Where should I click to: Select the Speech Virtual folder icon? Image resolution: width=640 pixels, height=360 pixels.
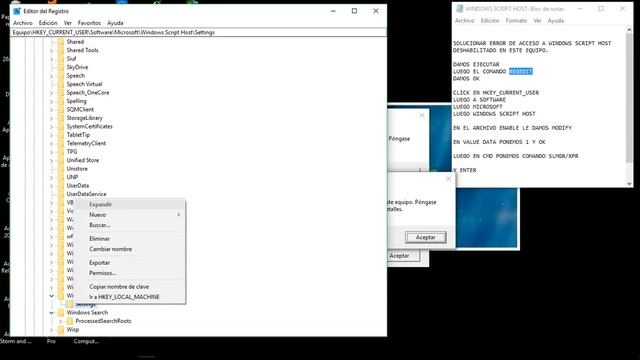click(61, 84)
